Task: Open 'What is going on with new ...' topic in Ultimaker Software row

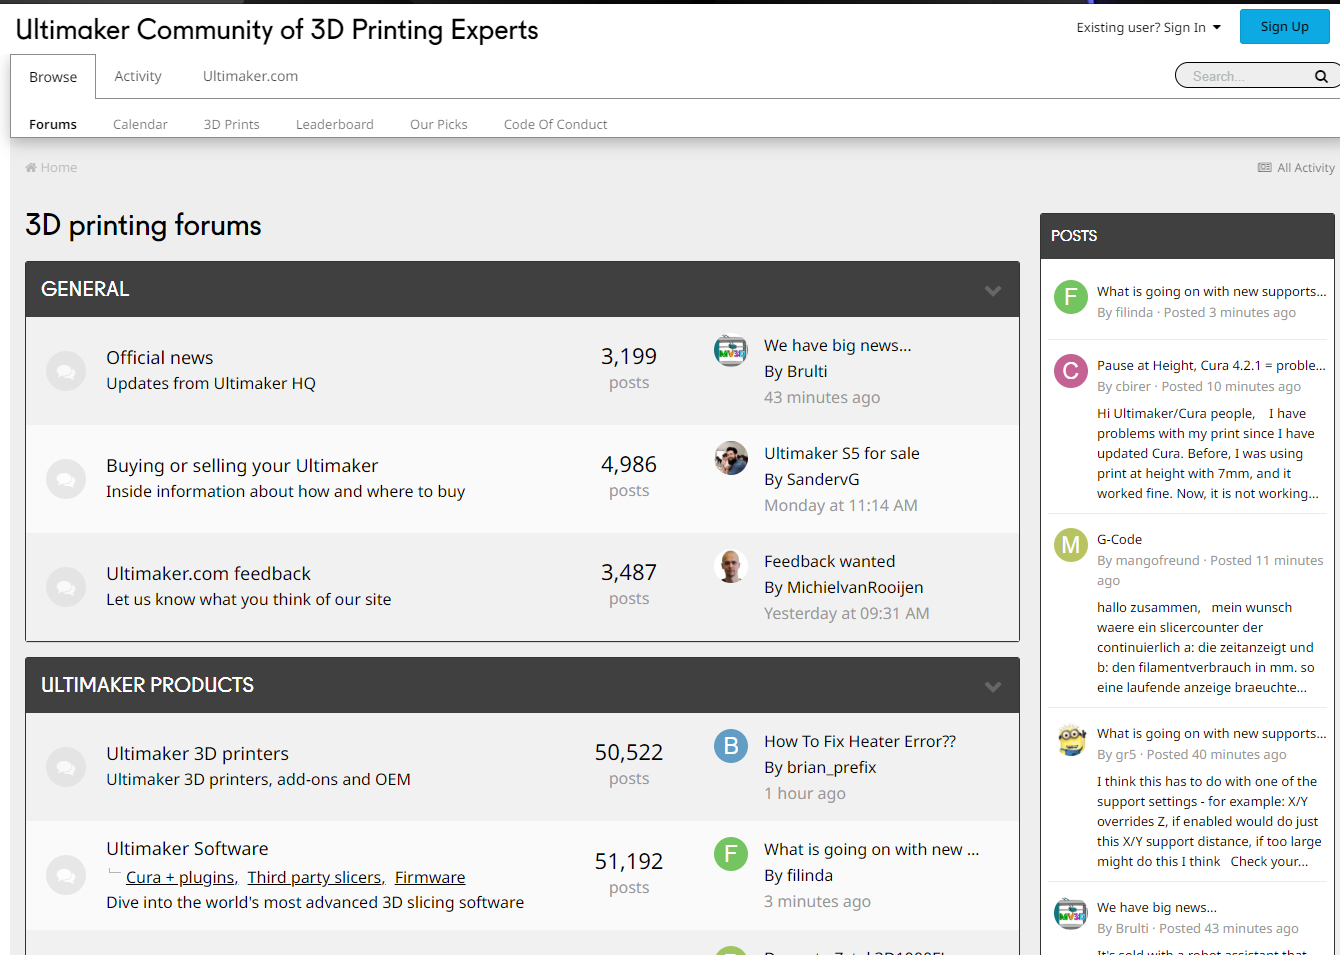Action: [872, 849]
